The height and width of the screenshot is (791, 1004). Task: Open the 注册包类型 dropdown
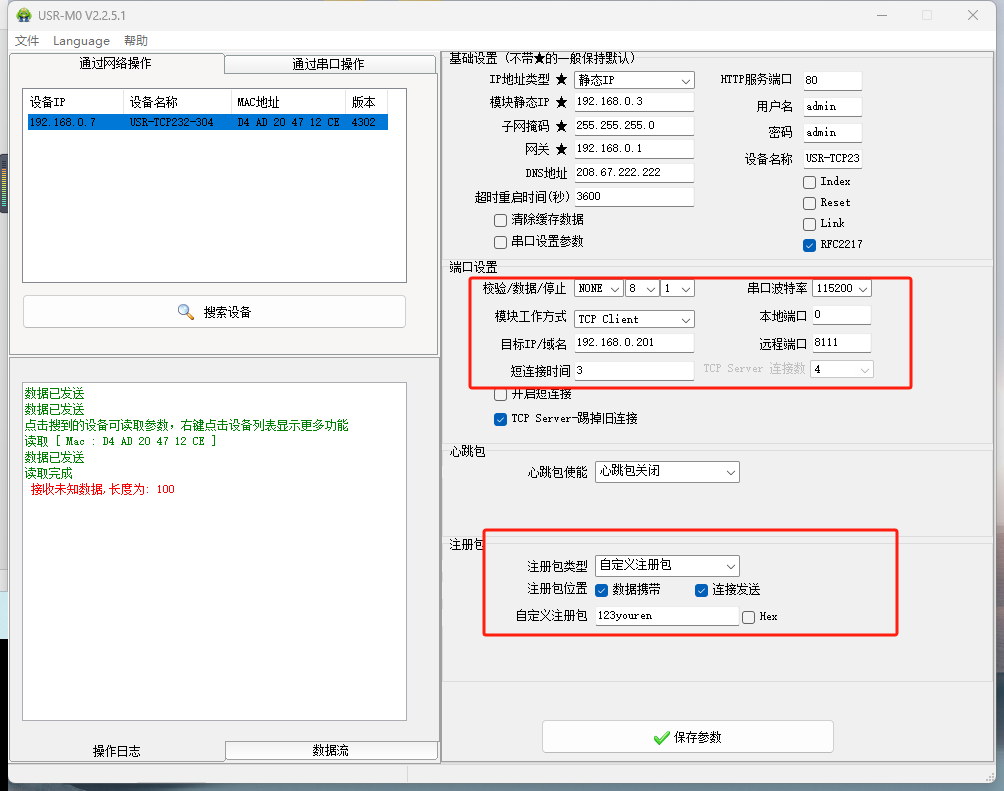[667, 566]
